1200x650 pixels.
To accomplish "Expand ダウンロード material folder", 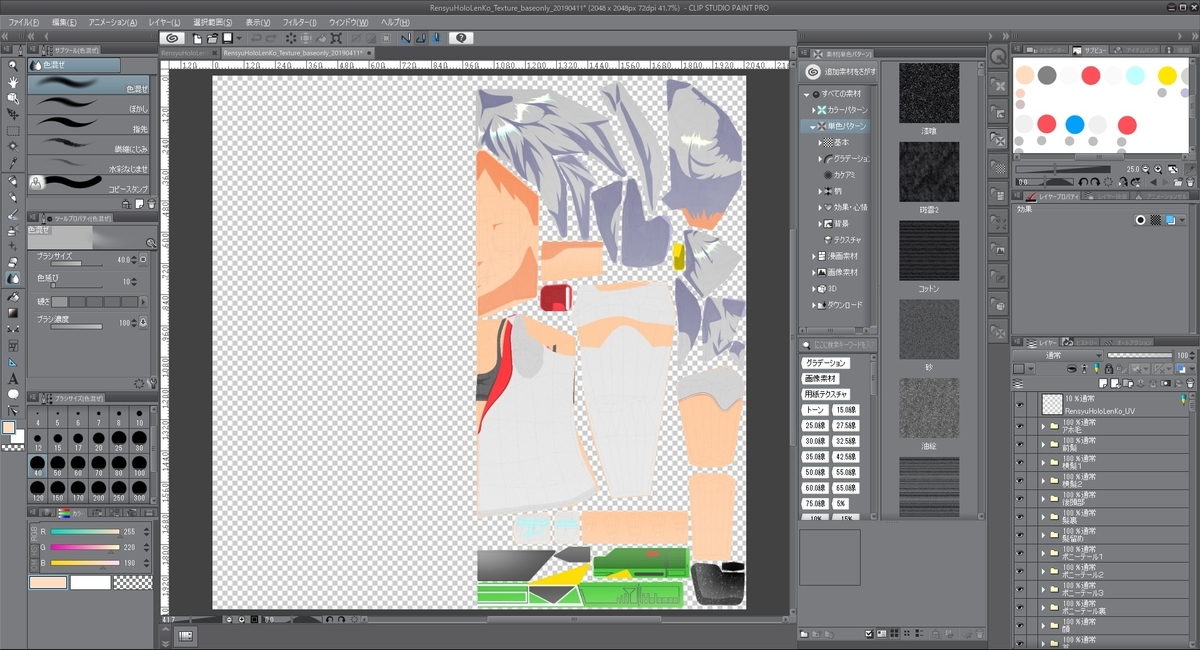I will pyautogui.click(x=813, y=305).
